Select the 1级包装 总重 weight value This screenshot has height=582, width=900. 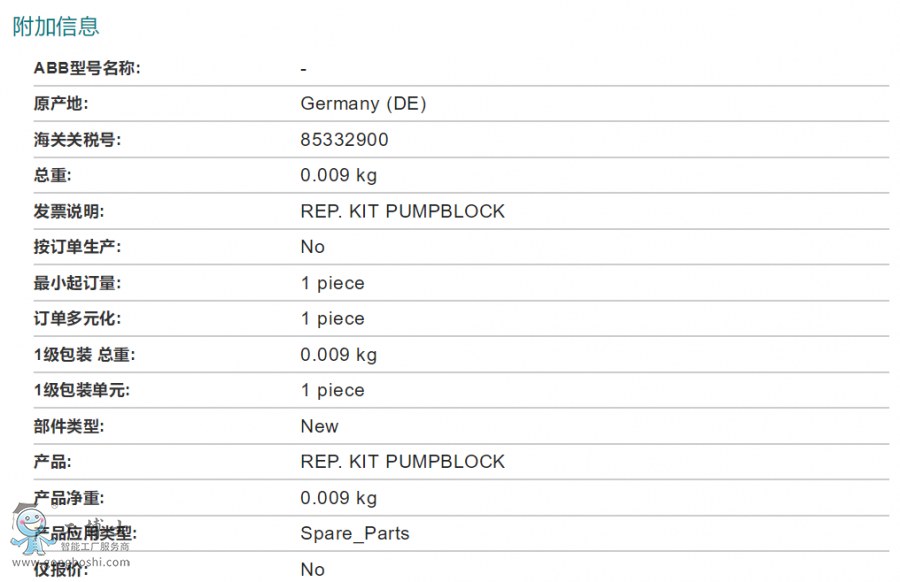click(x=338, y=355)
